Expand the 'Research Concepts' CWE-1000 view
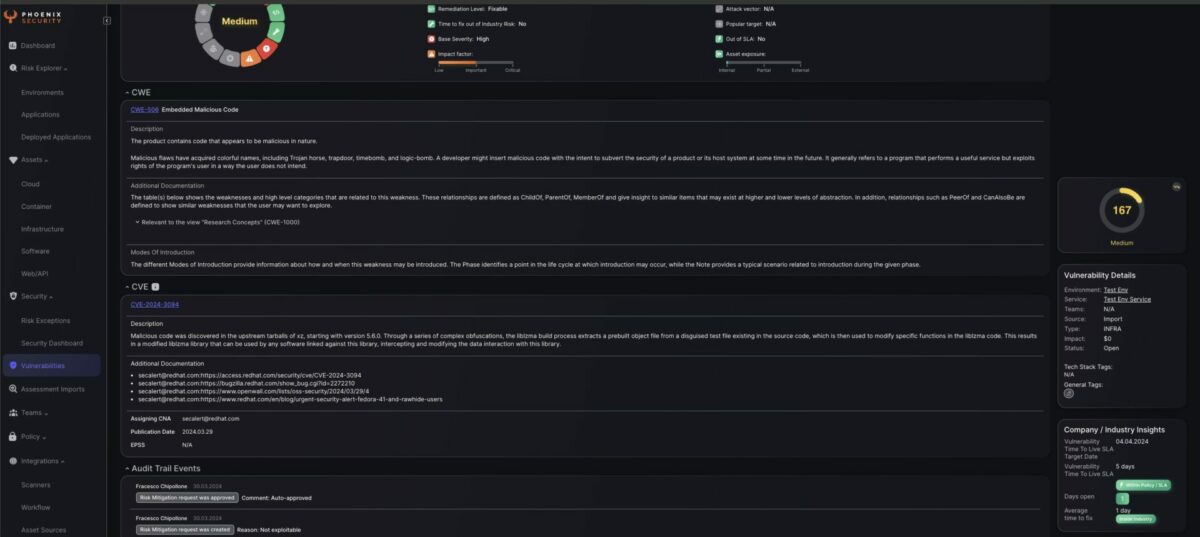The height and width of the screenshot is (537, 1200). pyautogui.click(x=137, y=222)
